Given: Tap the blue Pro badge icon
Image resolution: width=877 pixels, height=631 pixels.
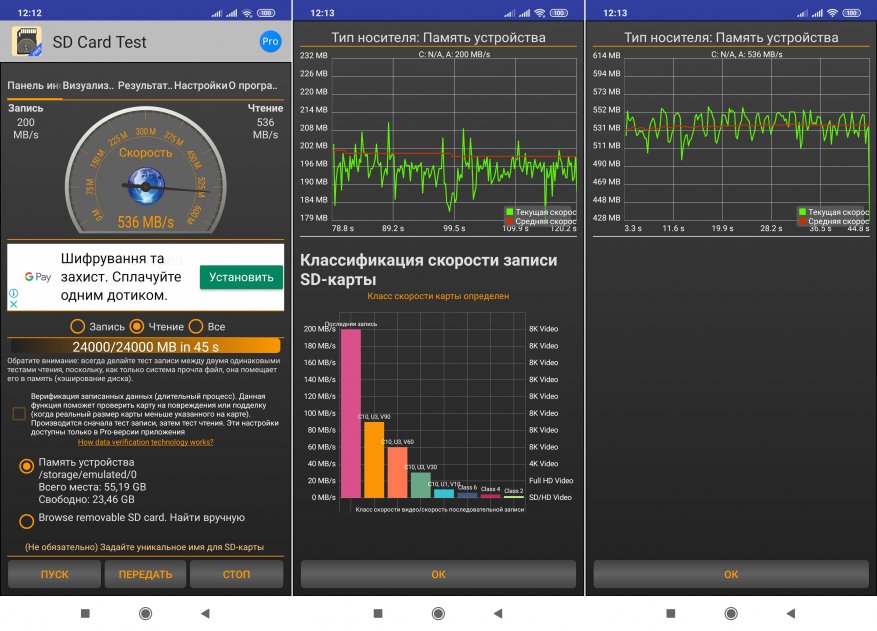Looking at the screenshot, I should [270, 41].
